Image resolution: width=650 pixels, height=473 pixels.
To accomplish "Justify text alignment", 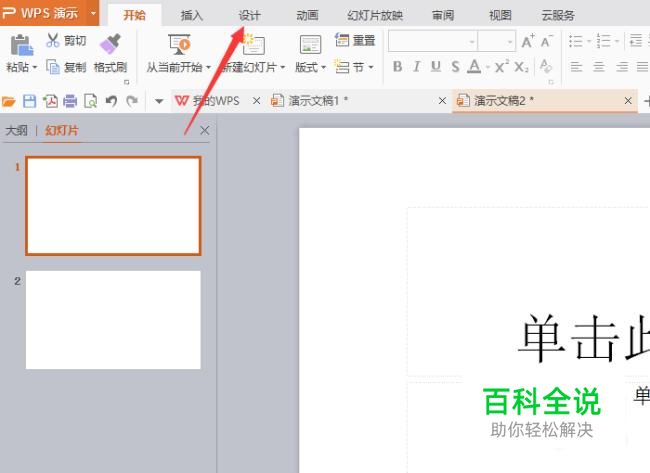I will pos(643,67).
